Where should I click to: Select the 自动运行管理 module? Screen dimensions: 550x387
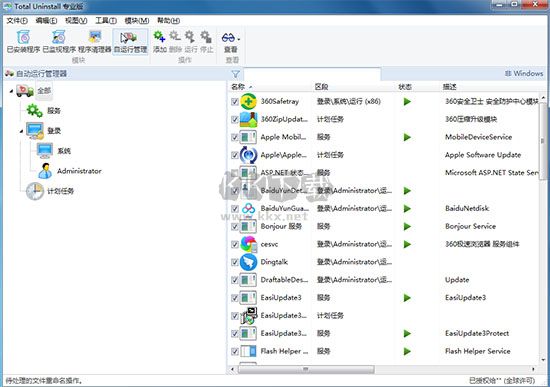tap(130, 41)
